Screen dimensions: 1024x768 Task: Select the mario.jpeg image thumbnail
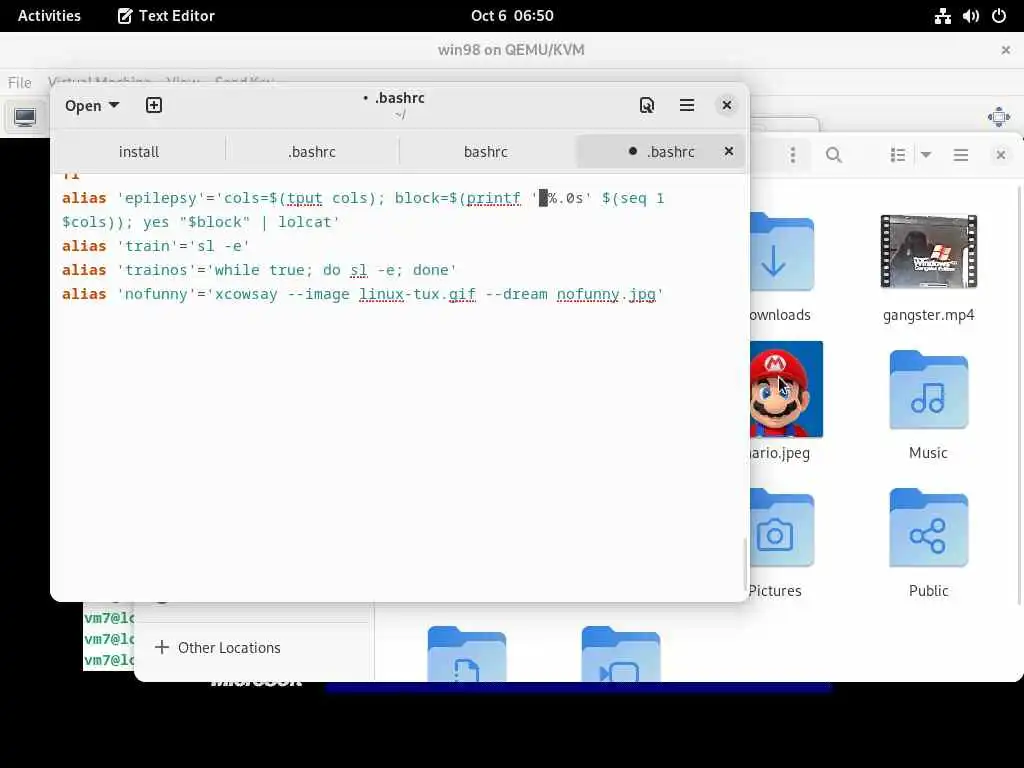pos(786,389)
